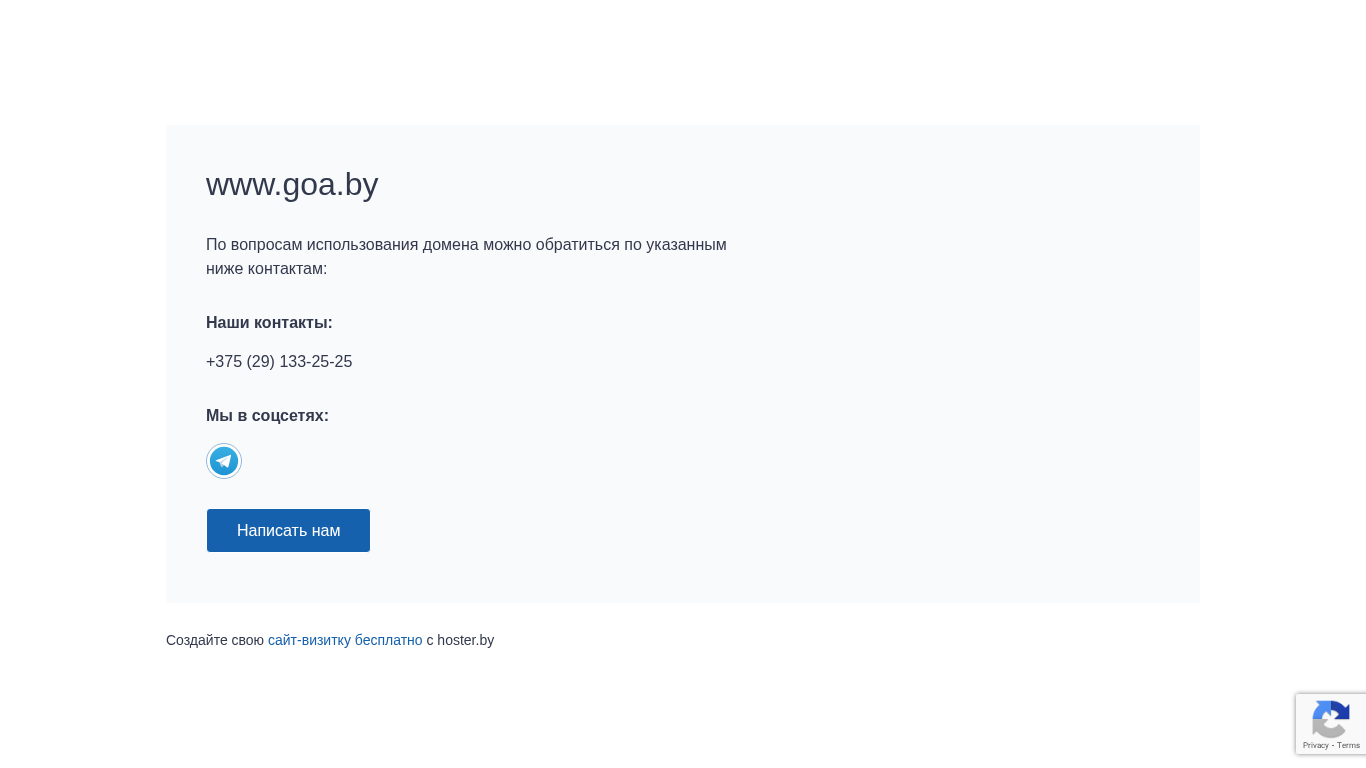The height and width of the screenshot is (768, 1366).
Task: Click the Создайте свою footer text
Action: tap(215, 640)
